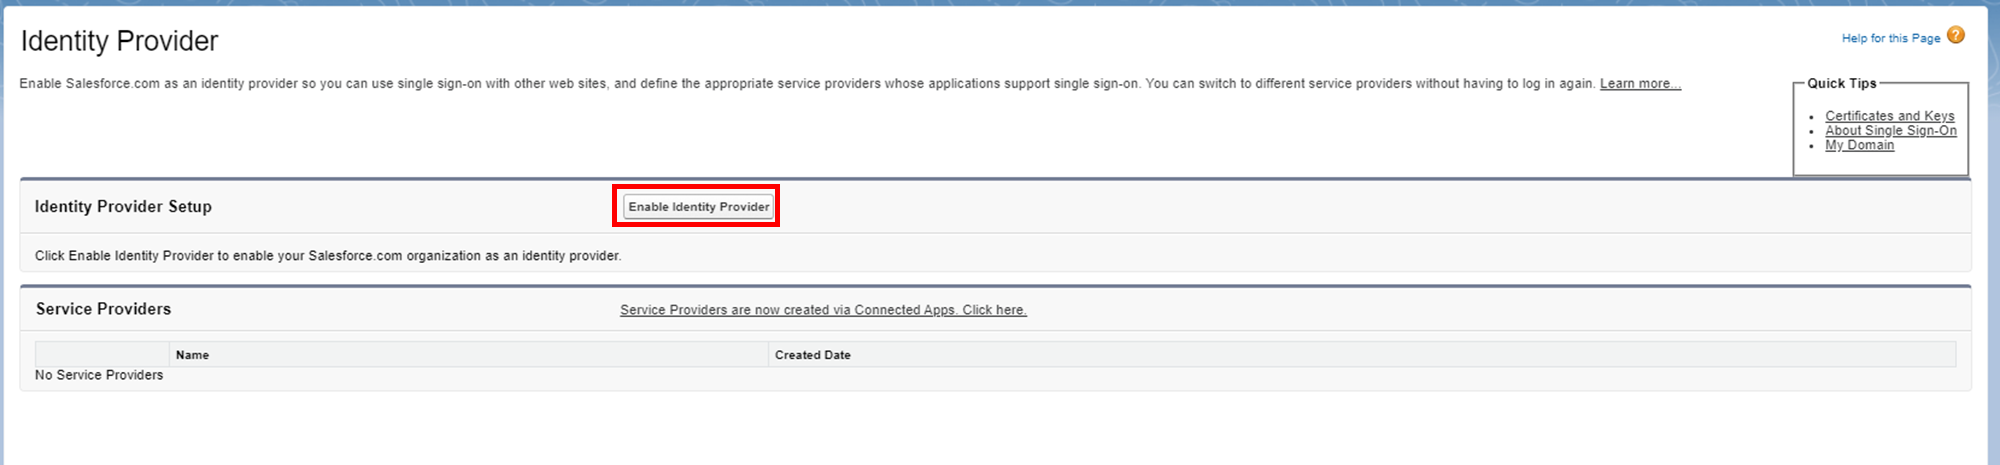The width and height of the screenshot is (2000, 465).
Task: Click the Service Providers section heading
Action: pyautogui.click(x=103, y=309)
